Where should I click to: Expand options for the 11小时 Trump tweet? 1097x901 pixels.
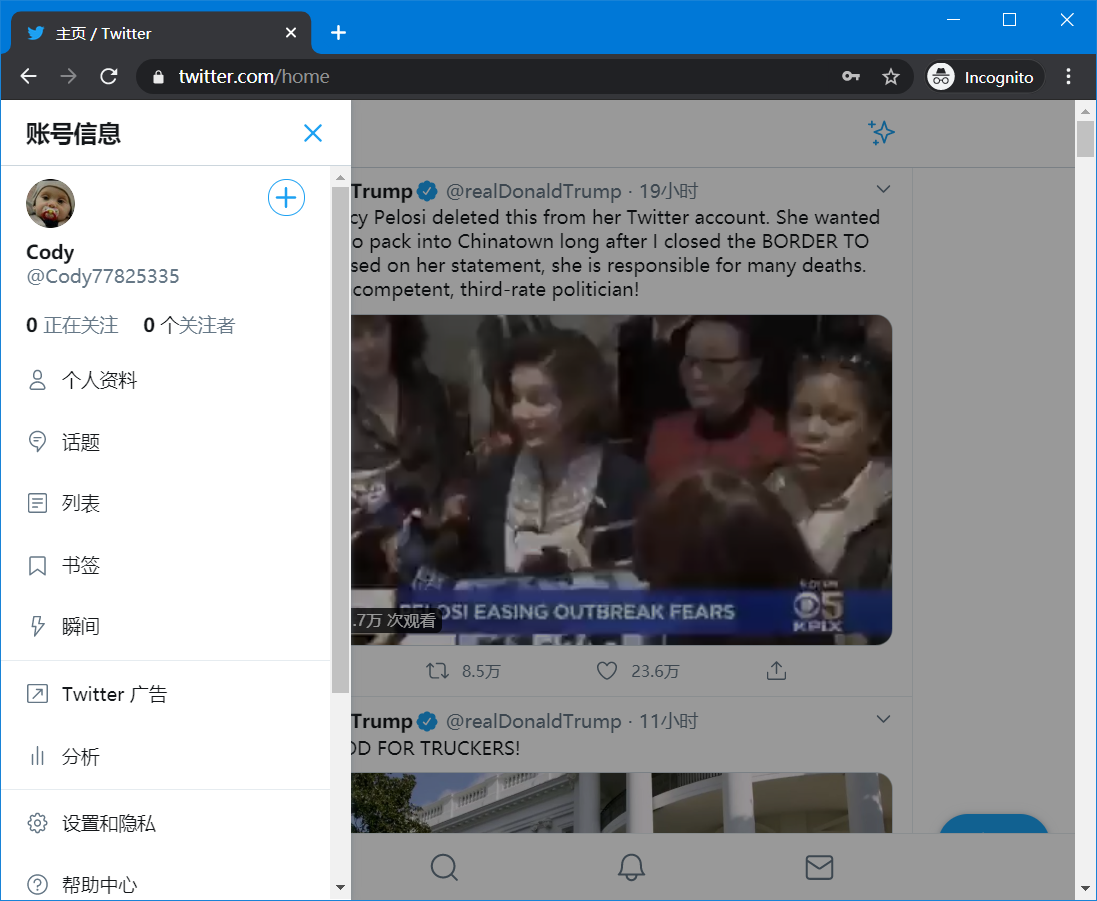(x=884, y=719)
